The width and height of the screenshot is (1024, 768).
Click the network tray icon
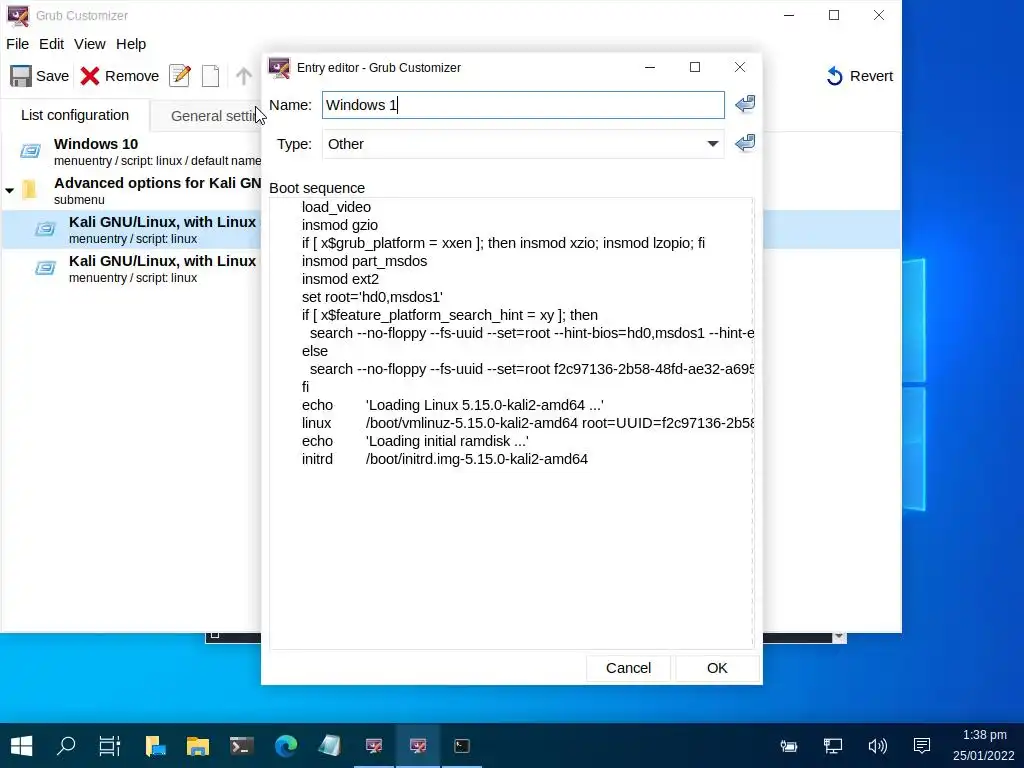pos(833,746)
